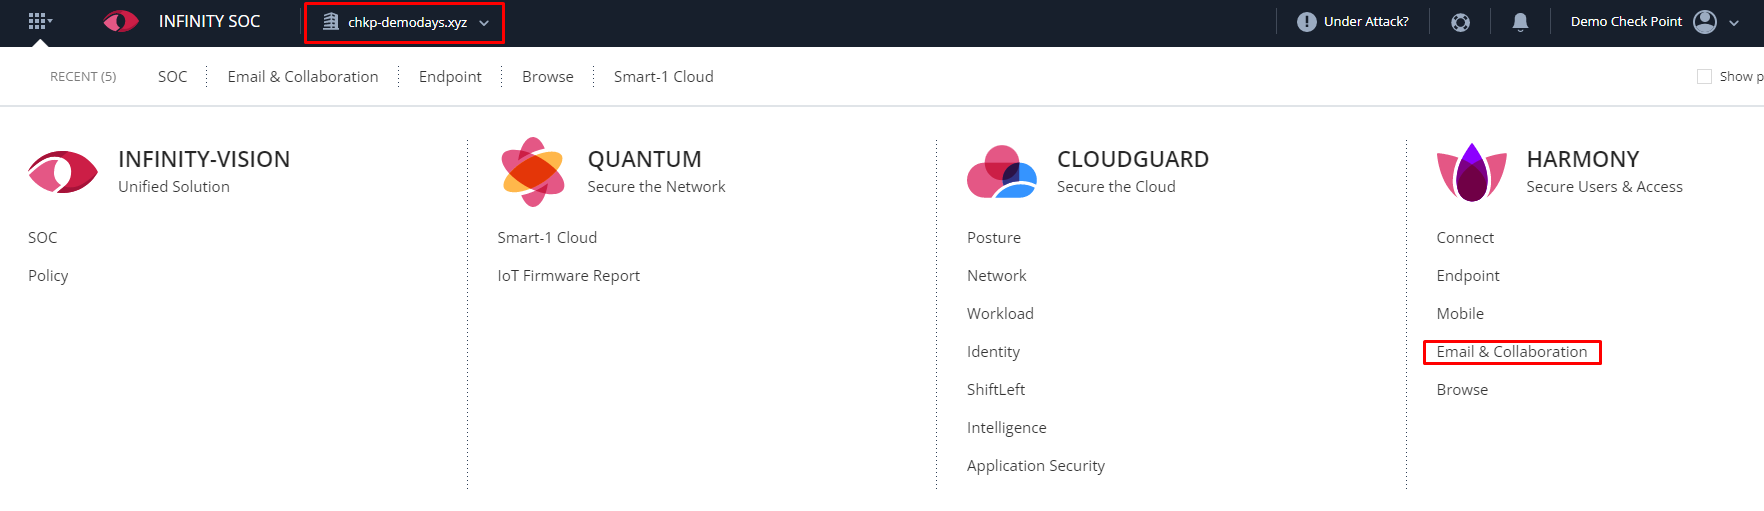Open the support lifebuoy icon
This screenshot has height=511, width=1764.
click(1460, 22)
